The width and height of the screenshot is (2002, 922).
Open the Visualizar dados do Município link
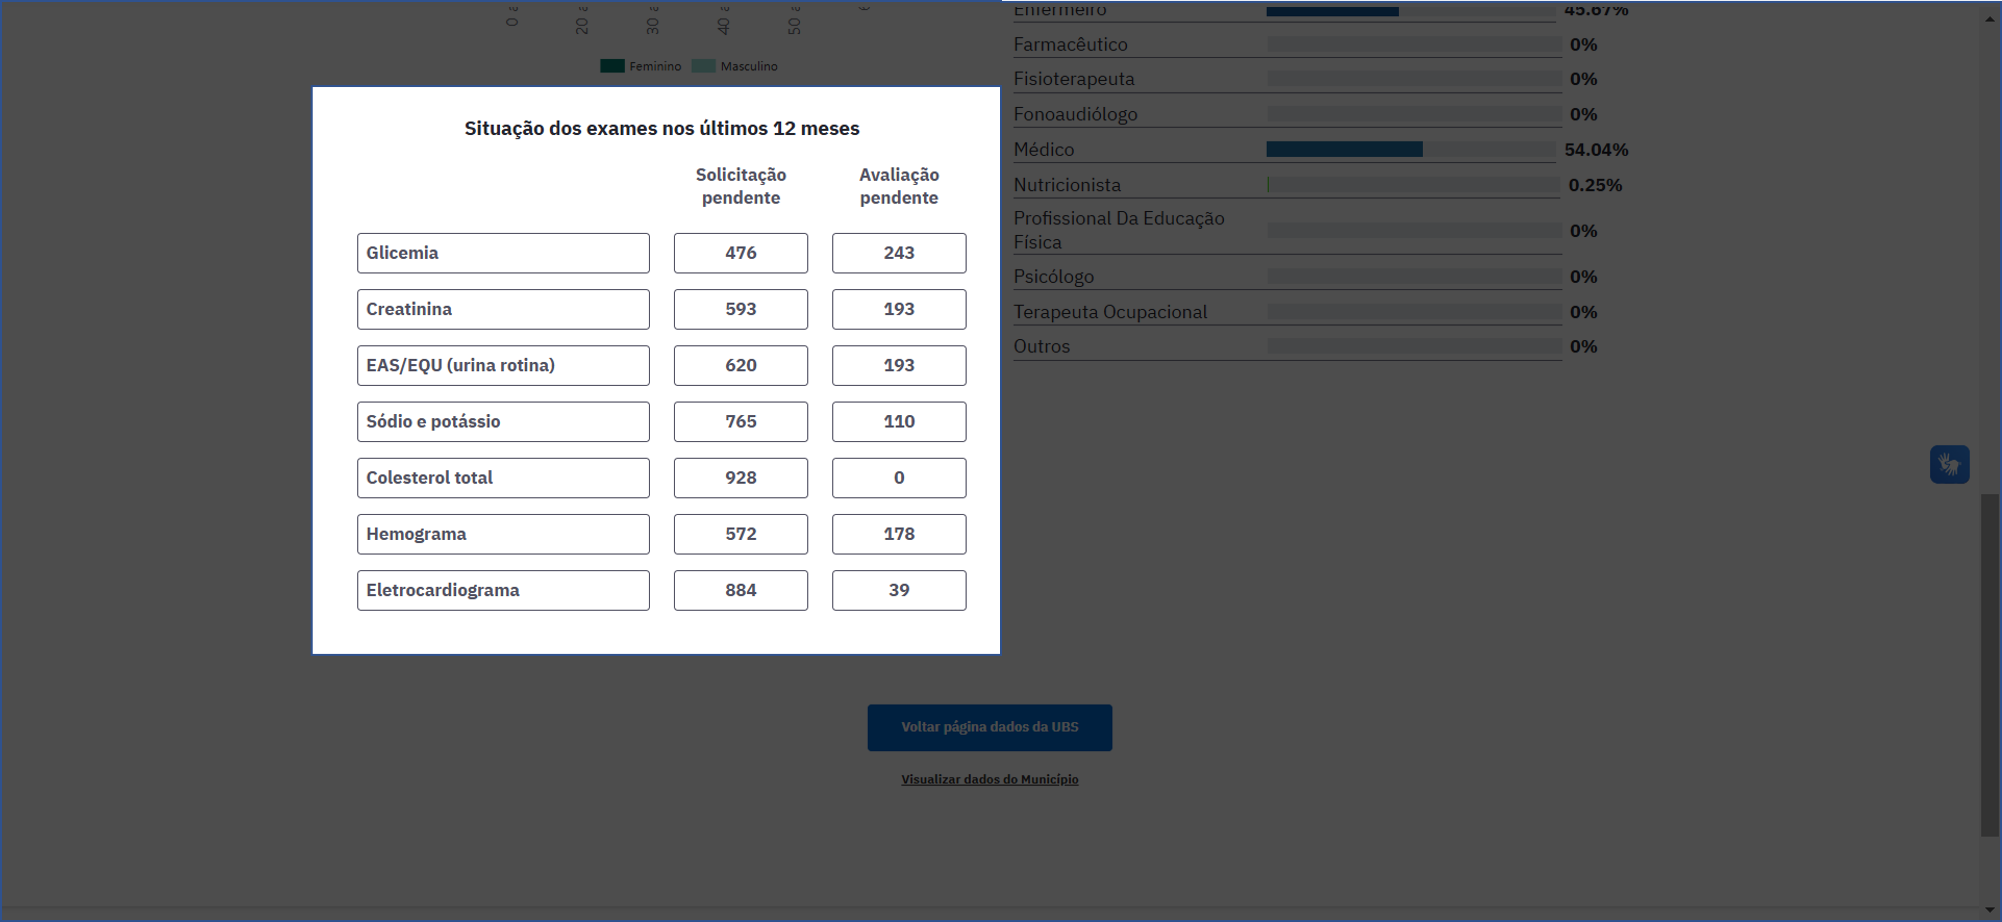tap(989, 779)
